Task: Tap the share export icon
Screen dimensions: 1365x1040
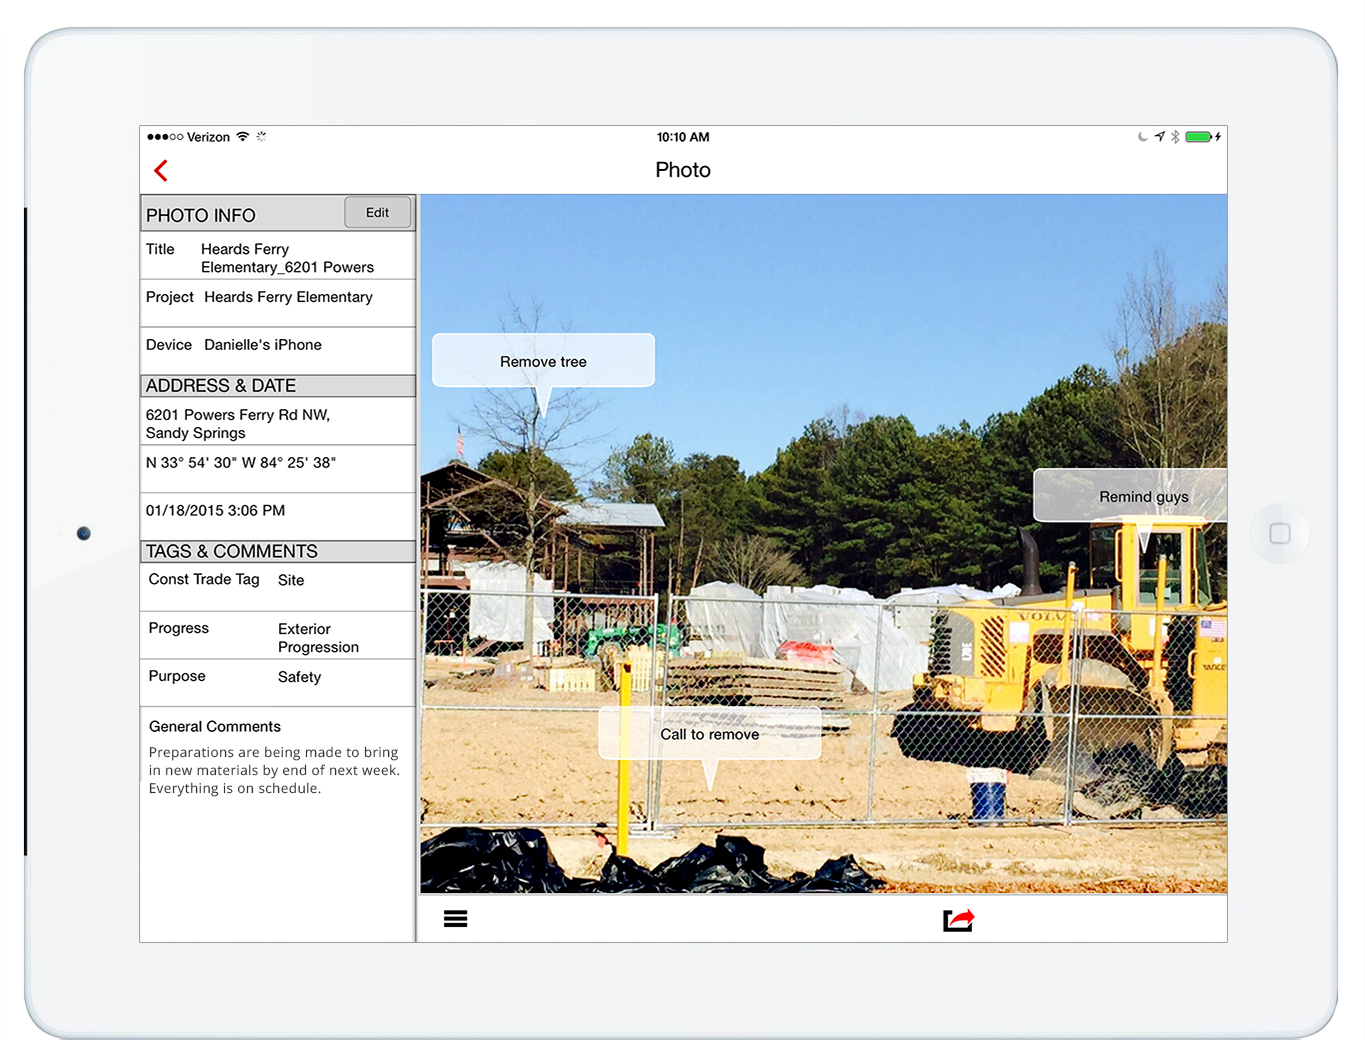Action: tap(958, 920)
